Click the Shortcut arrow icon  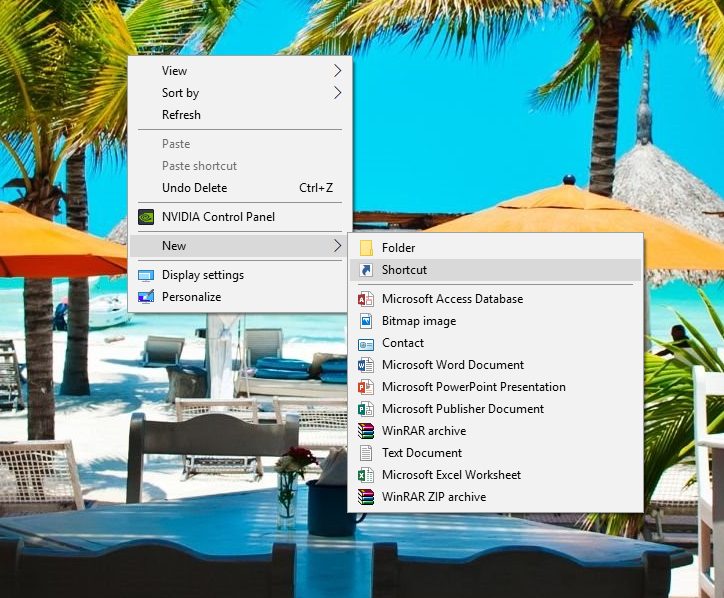[x=366, y=270]
